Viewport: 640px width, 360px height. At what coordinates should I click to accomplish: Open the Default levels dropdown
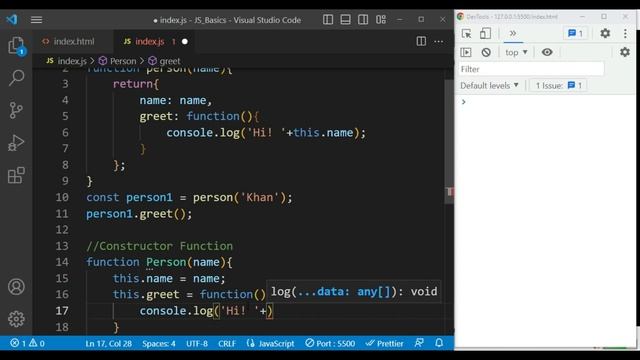coord(489,85)
